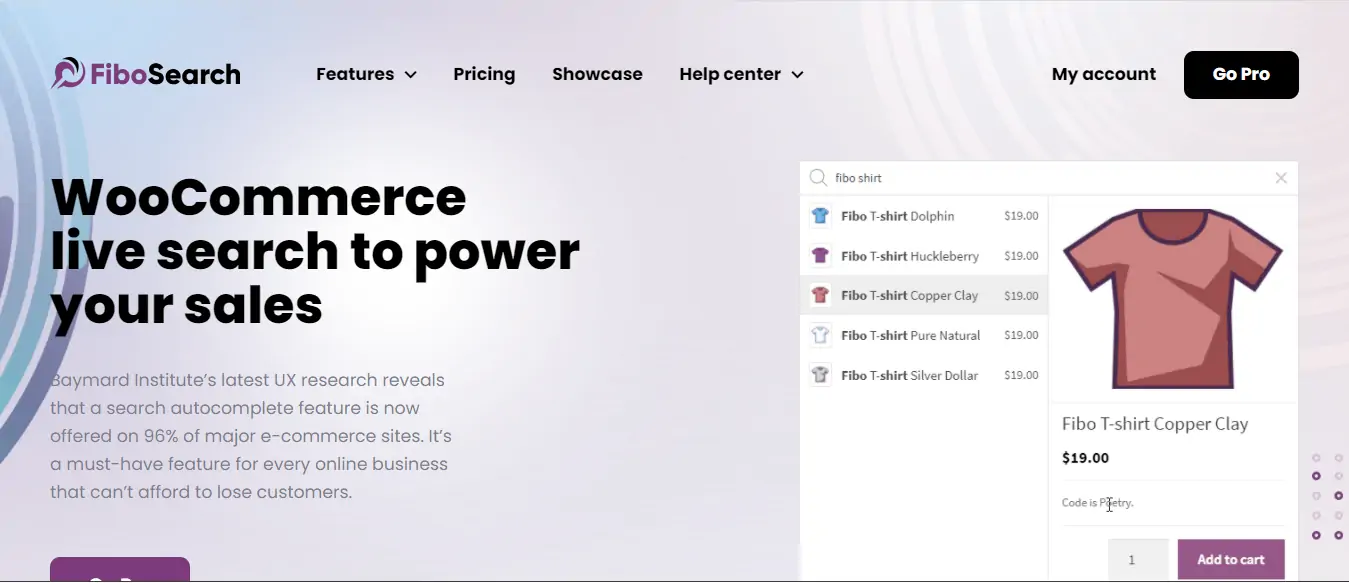Click the FiboSearch logo
This screenshot has width=1349, height=583.
(146, 74)
